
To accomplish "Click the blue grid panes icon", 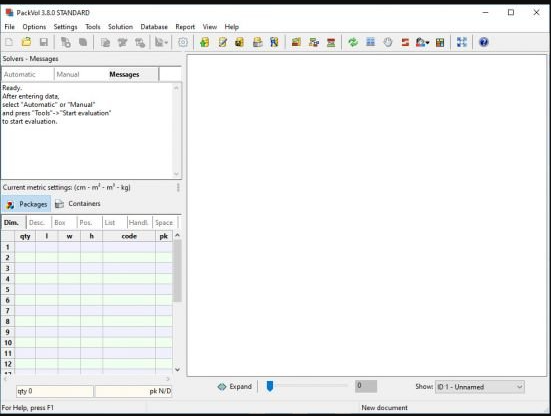I will [370, 42].
